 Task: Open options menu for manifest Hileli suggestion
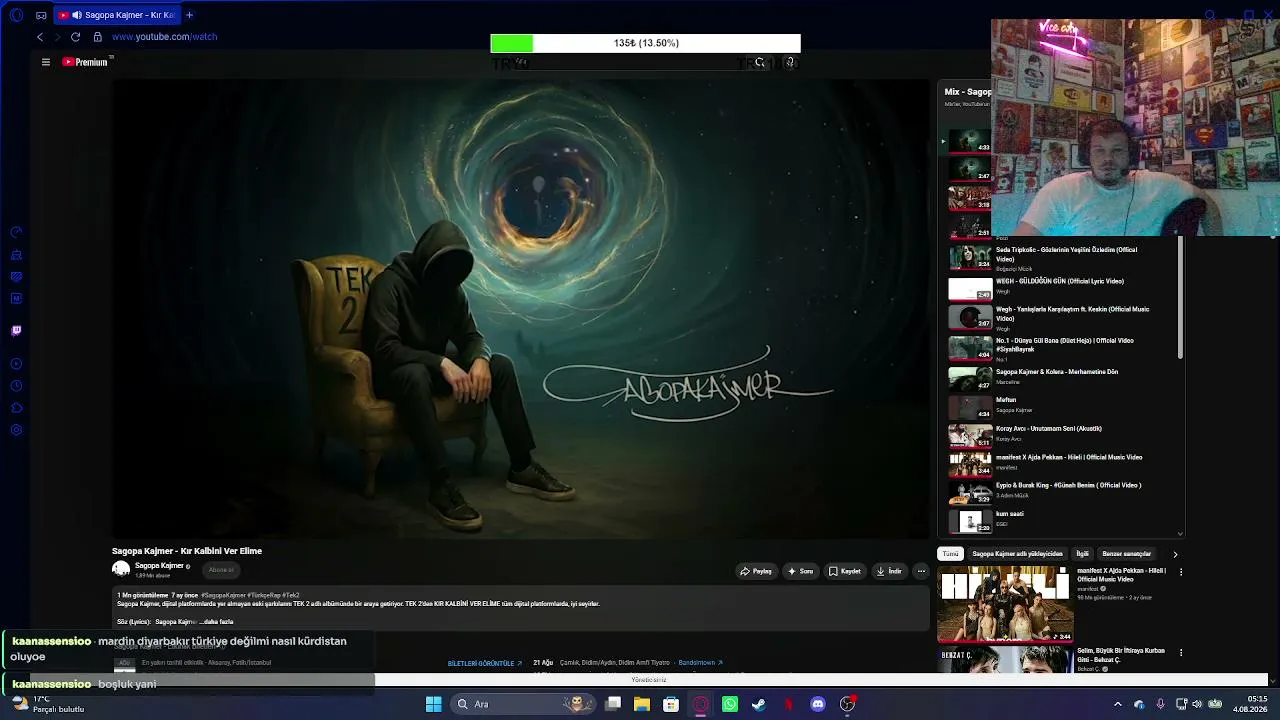point(1181,572)
